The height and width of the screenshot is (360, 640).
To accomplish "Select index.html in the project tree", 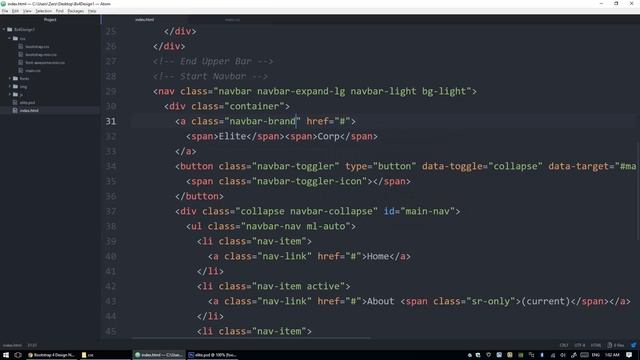I will [29, 111].
